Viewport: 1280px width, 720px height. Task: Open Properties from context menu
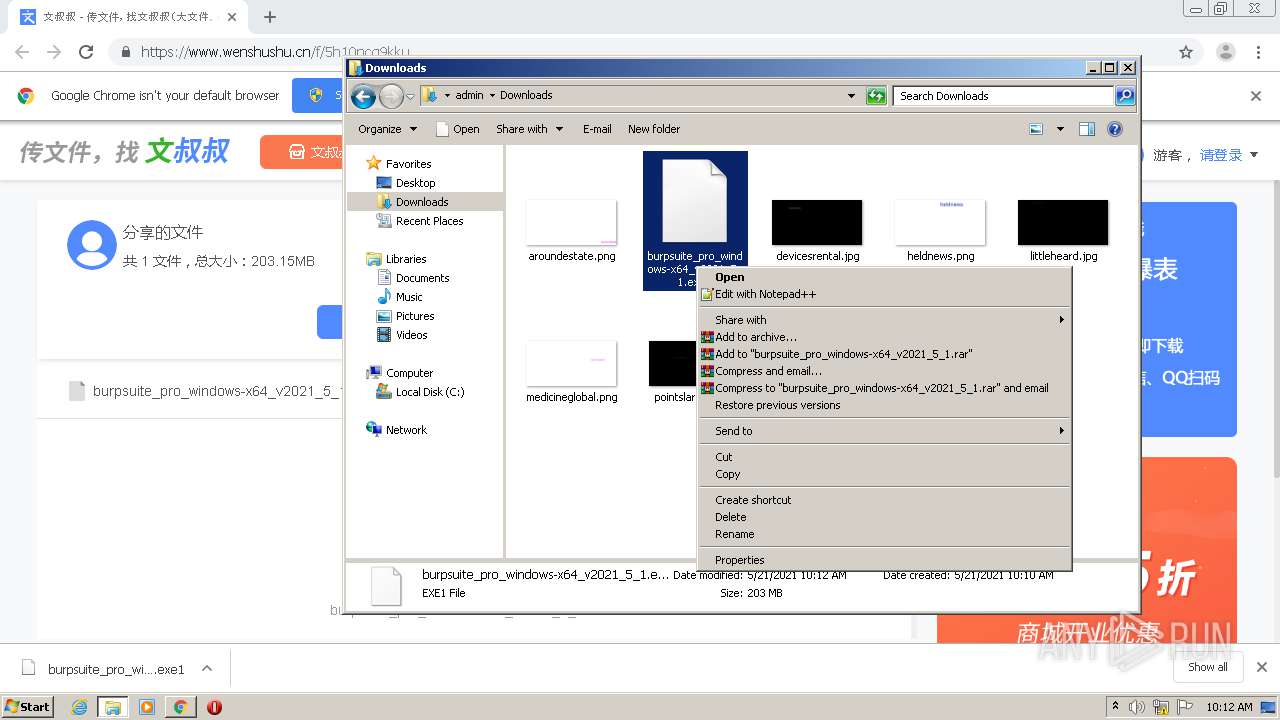coord(884,560)
